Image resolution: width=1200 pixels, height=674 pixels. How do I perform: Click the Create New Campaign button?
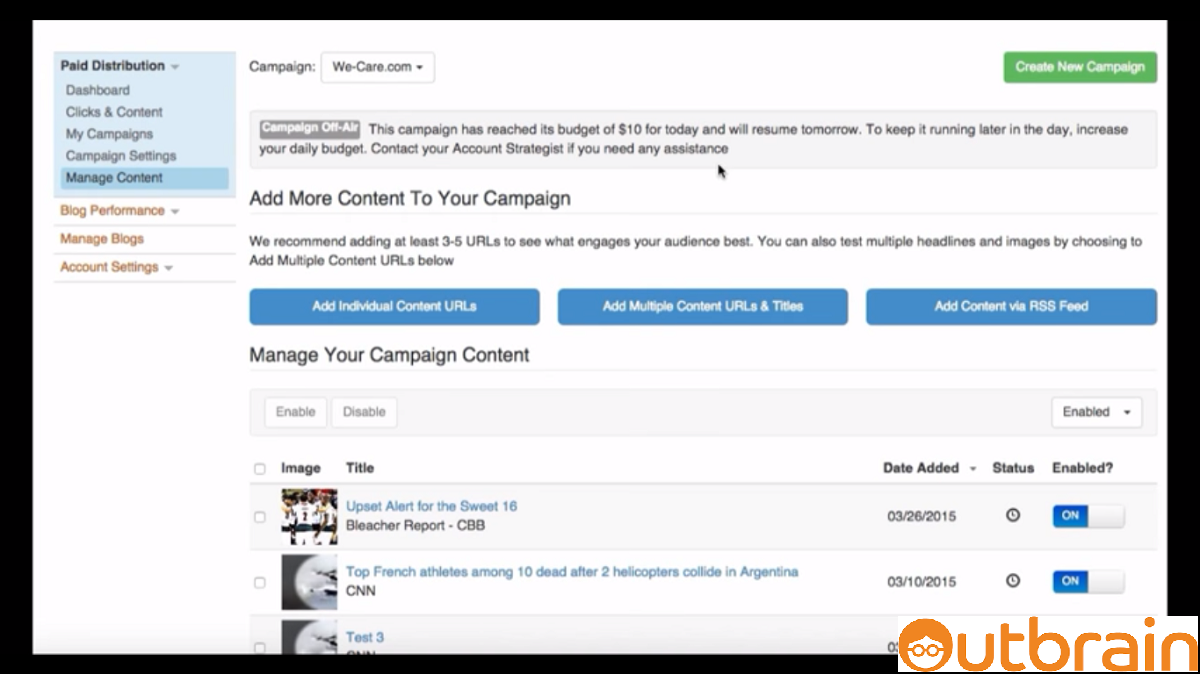tap(1080, 67)
